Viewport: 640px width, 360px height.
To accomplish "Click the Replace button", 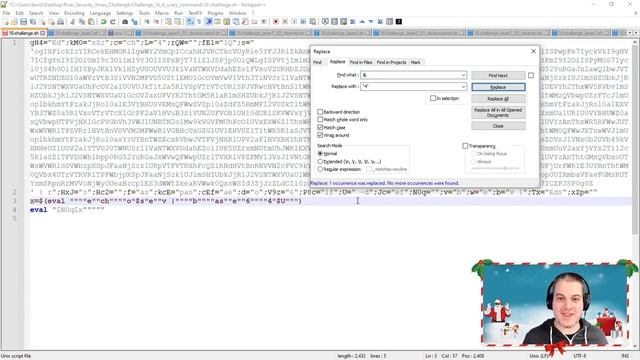I will click(x=498, y=87).
